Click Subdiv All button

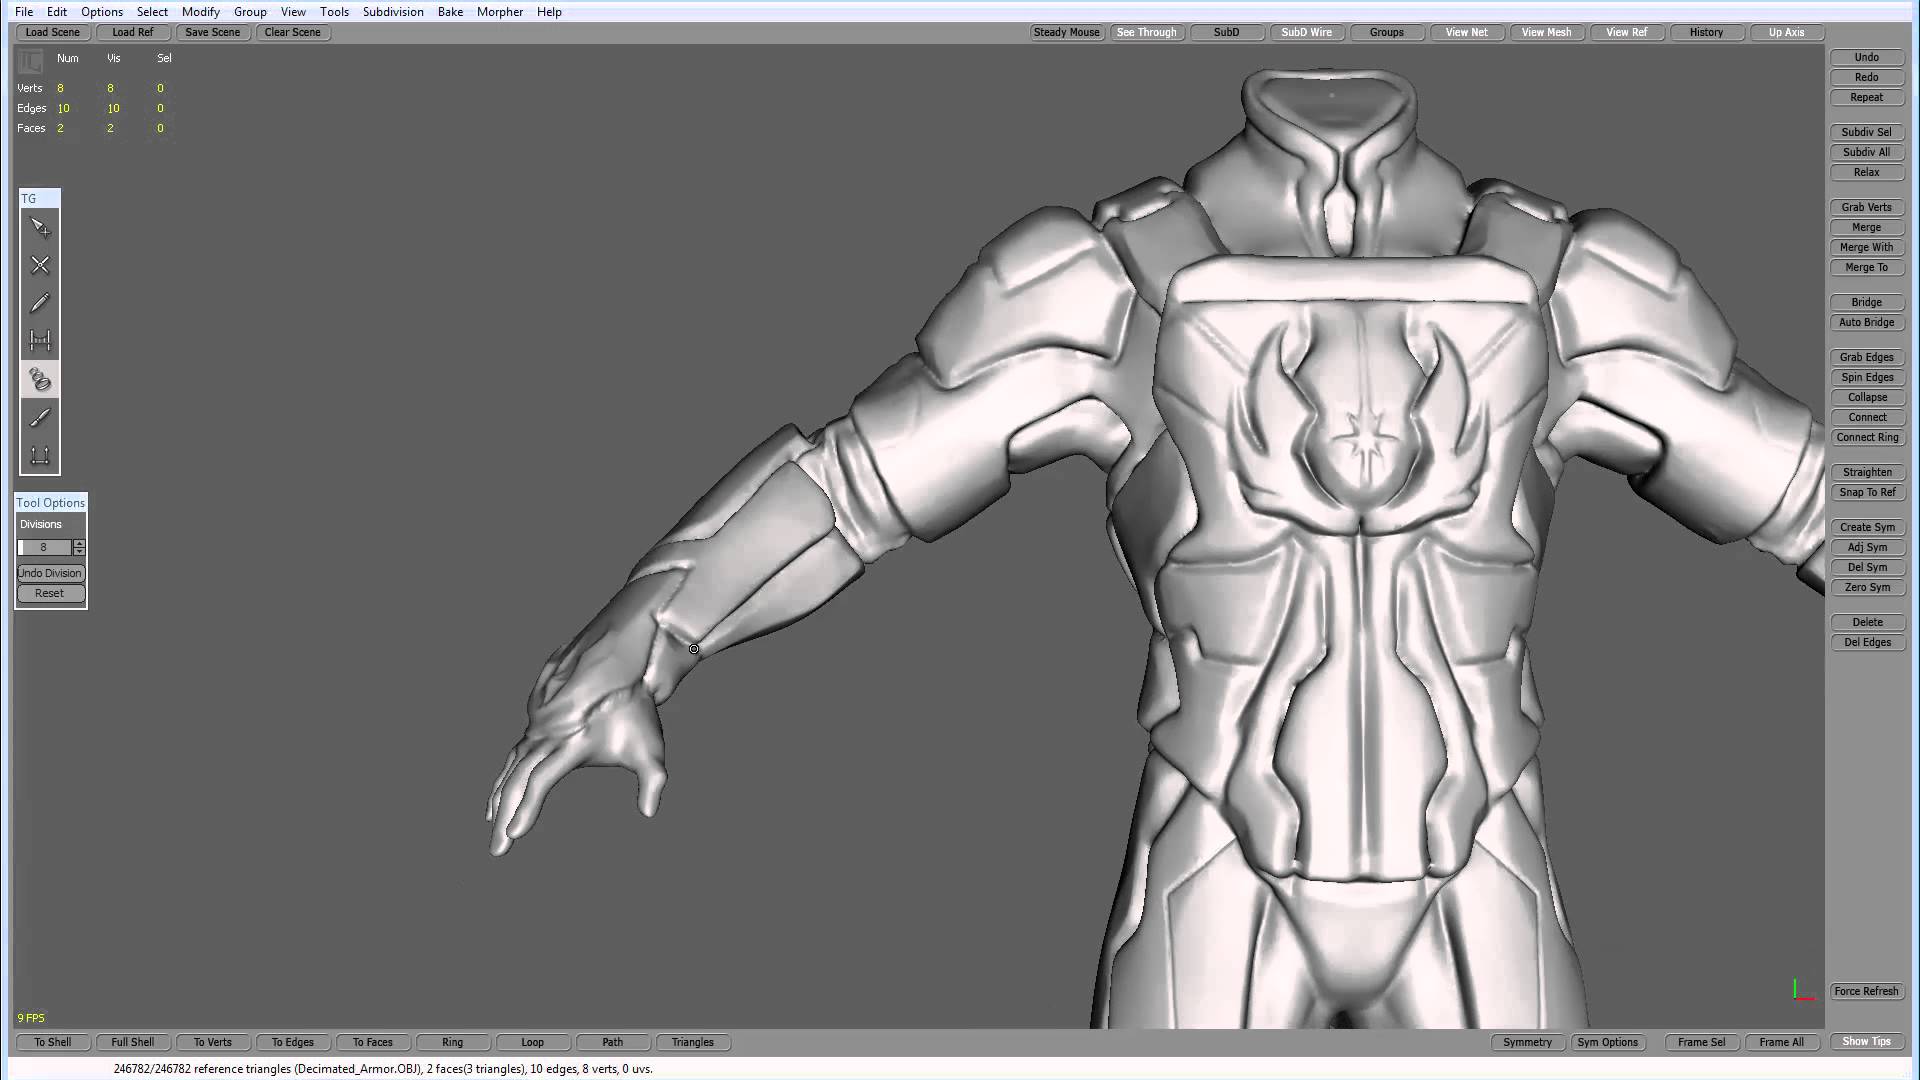[1866, 152]
